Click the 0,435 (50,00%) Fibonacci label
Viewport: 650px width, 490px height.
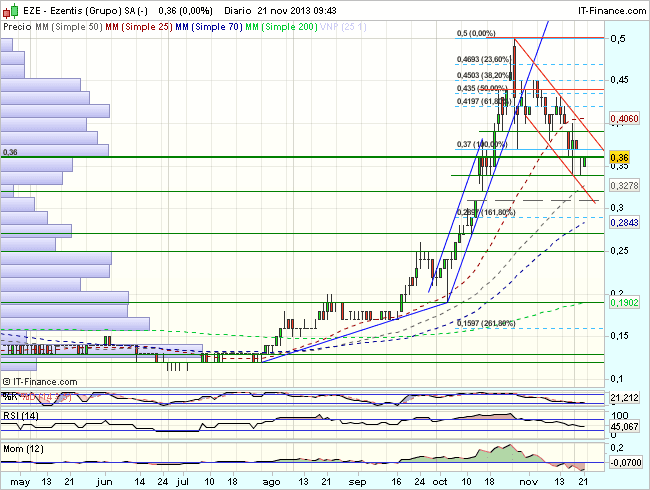(x=482, y=88)
